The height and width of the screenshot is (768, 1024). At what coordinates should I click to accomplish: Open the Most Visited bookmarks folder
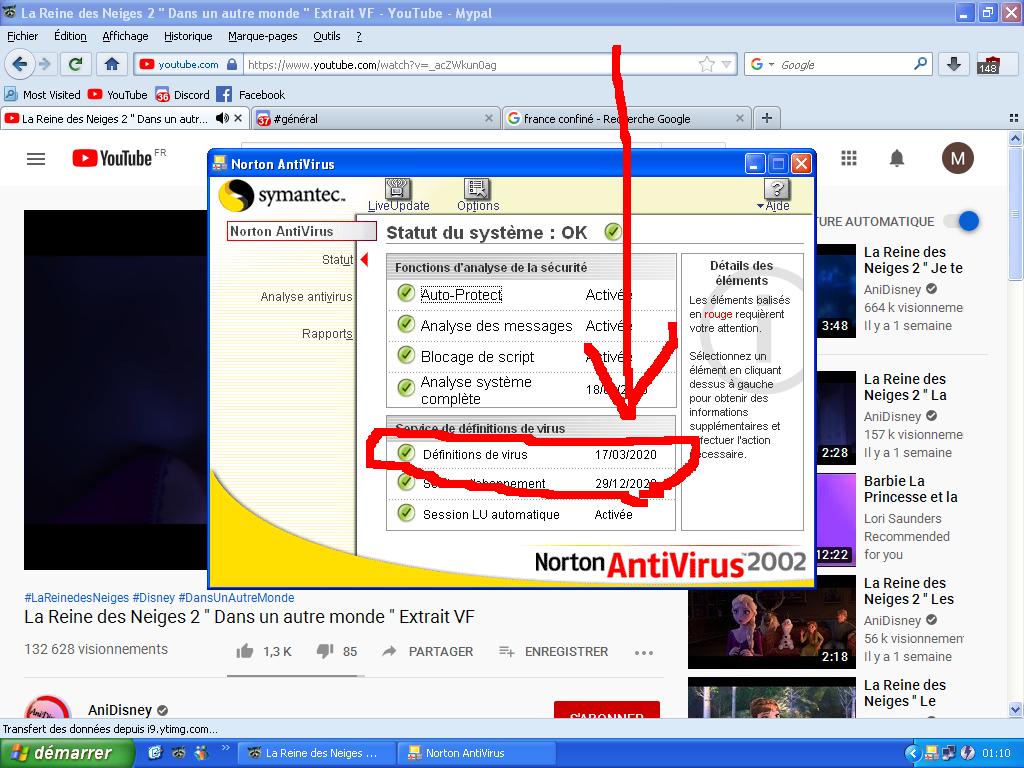coord(42,95)
